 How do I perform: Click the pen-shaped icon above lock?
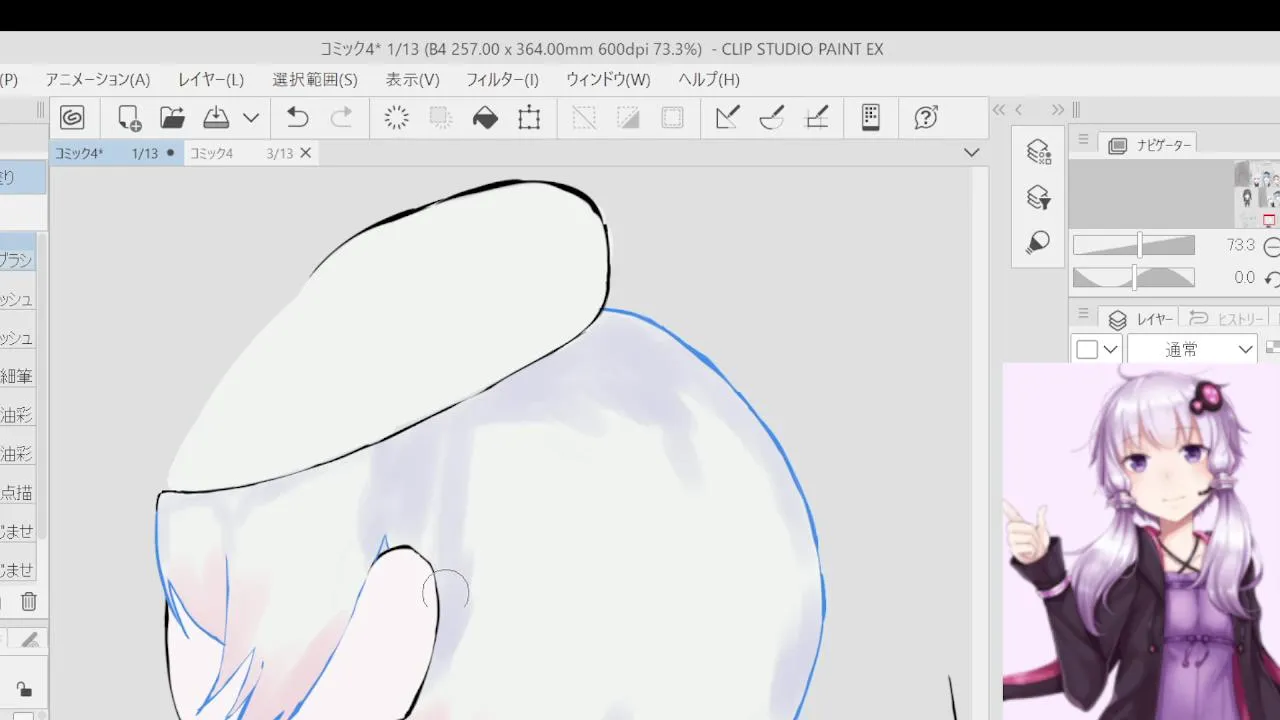pos(30,640)
